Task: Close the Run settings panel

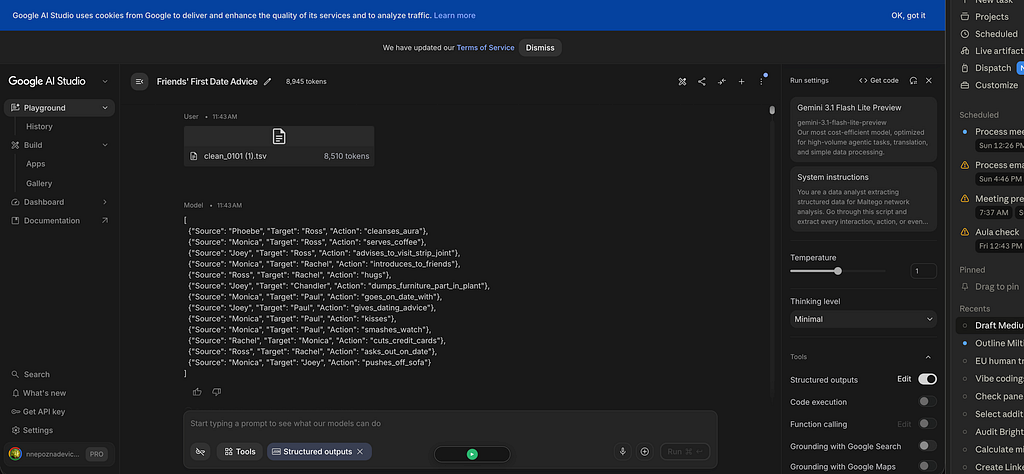Action: [929, 80]
